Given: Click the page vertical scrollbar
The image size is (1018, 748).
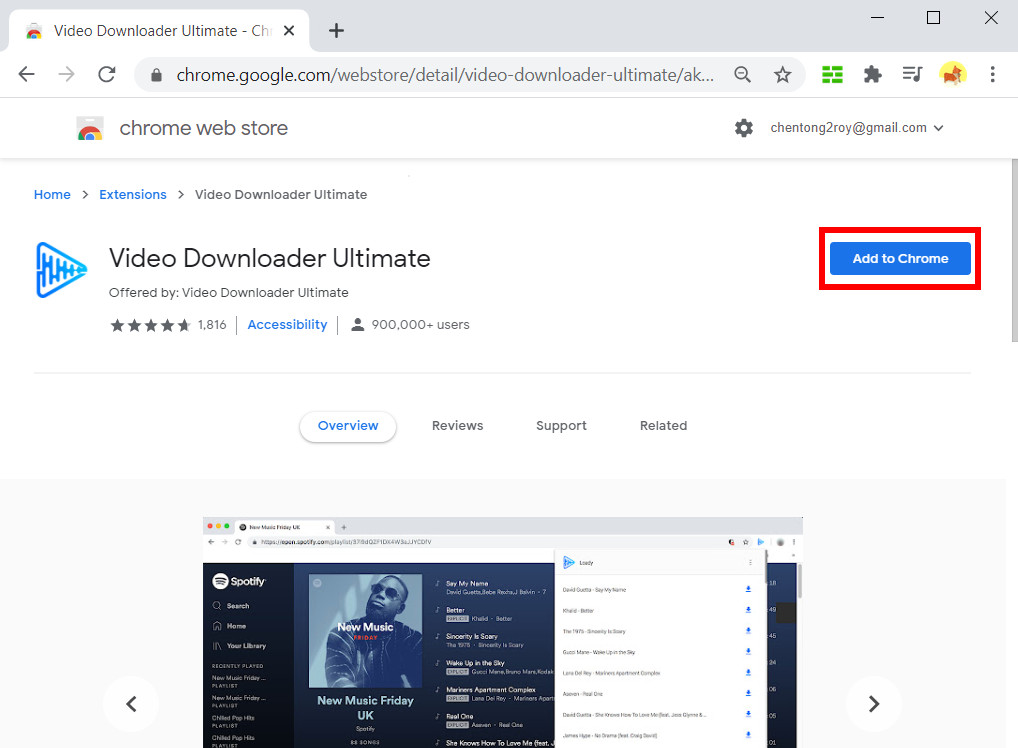Looking at the screenshot, I should pyautogui.click(x=1015, y=250).
